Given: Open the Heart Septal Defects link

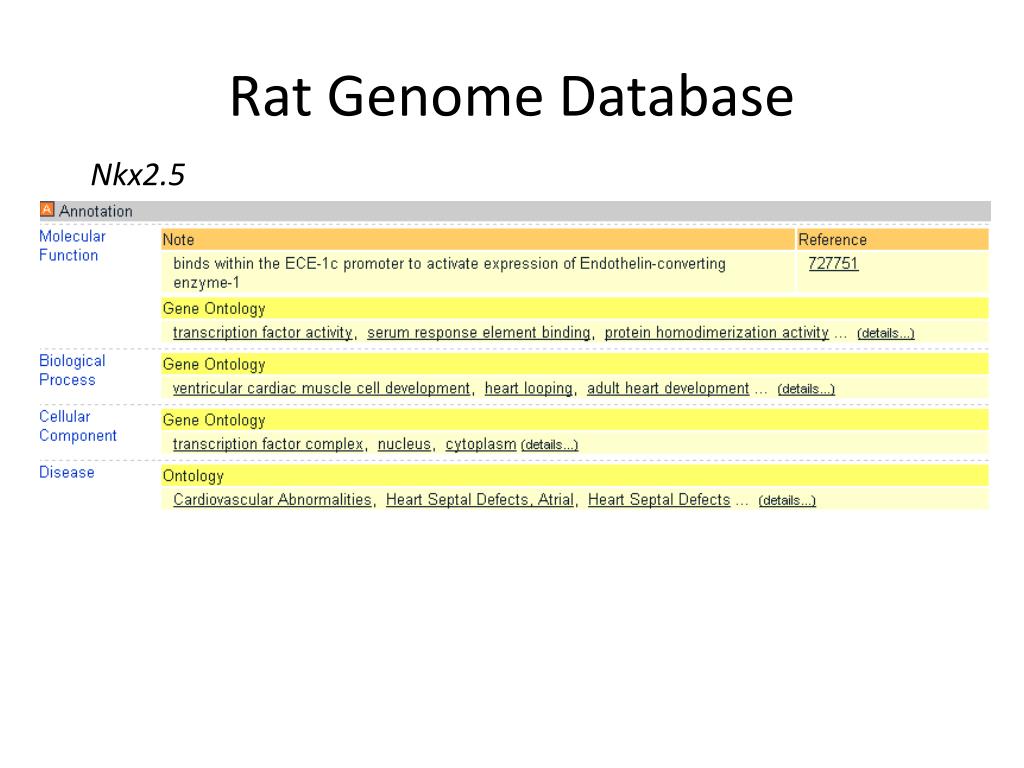Looking at the screenshot, I should (659, 499).
